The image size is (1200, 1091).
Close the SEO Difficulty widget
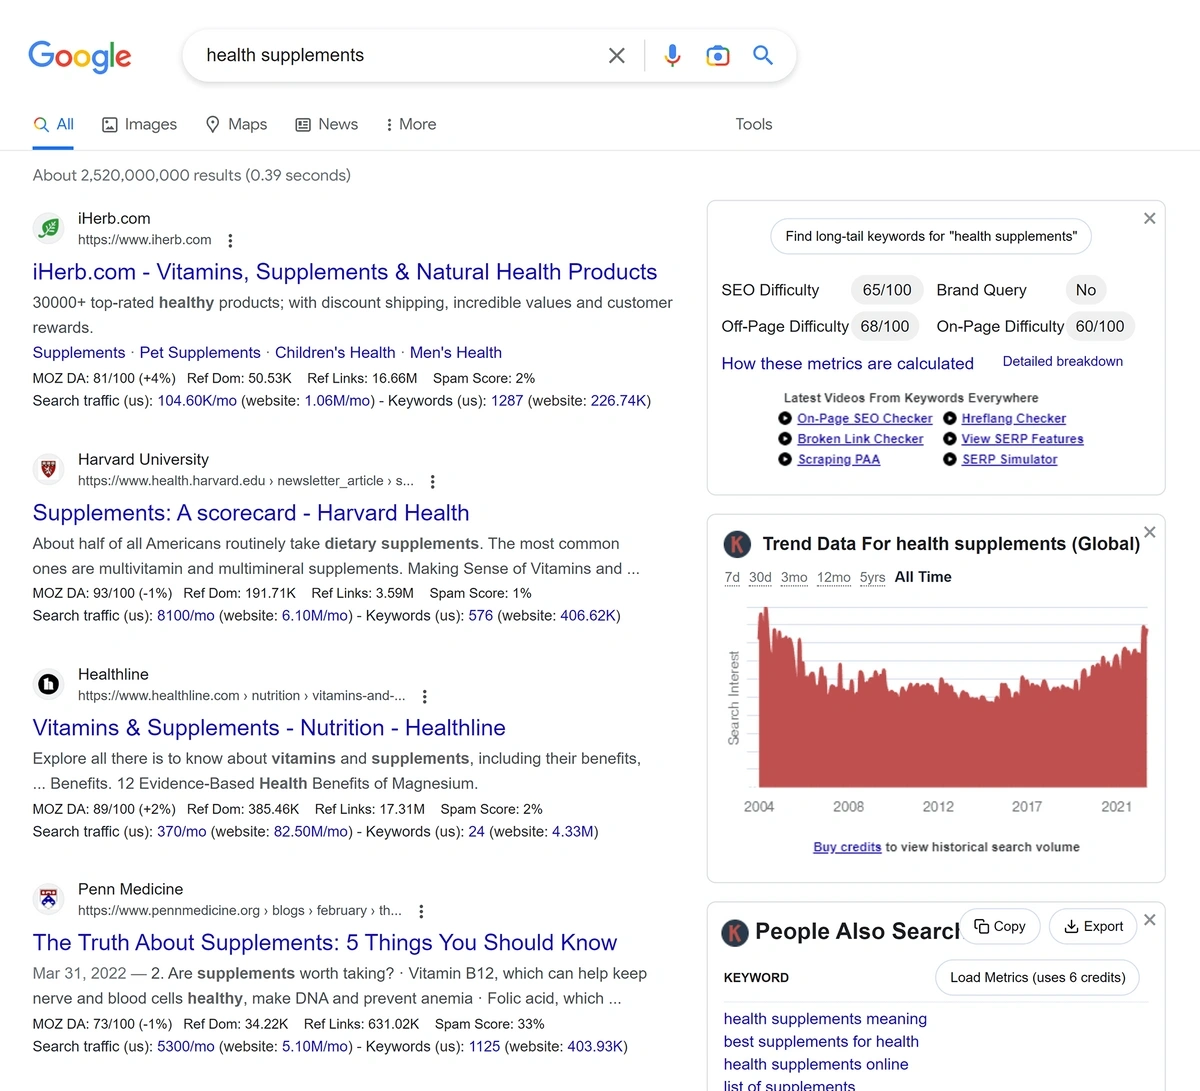click(x=1150, y=218)
